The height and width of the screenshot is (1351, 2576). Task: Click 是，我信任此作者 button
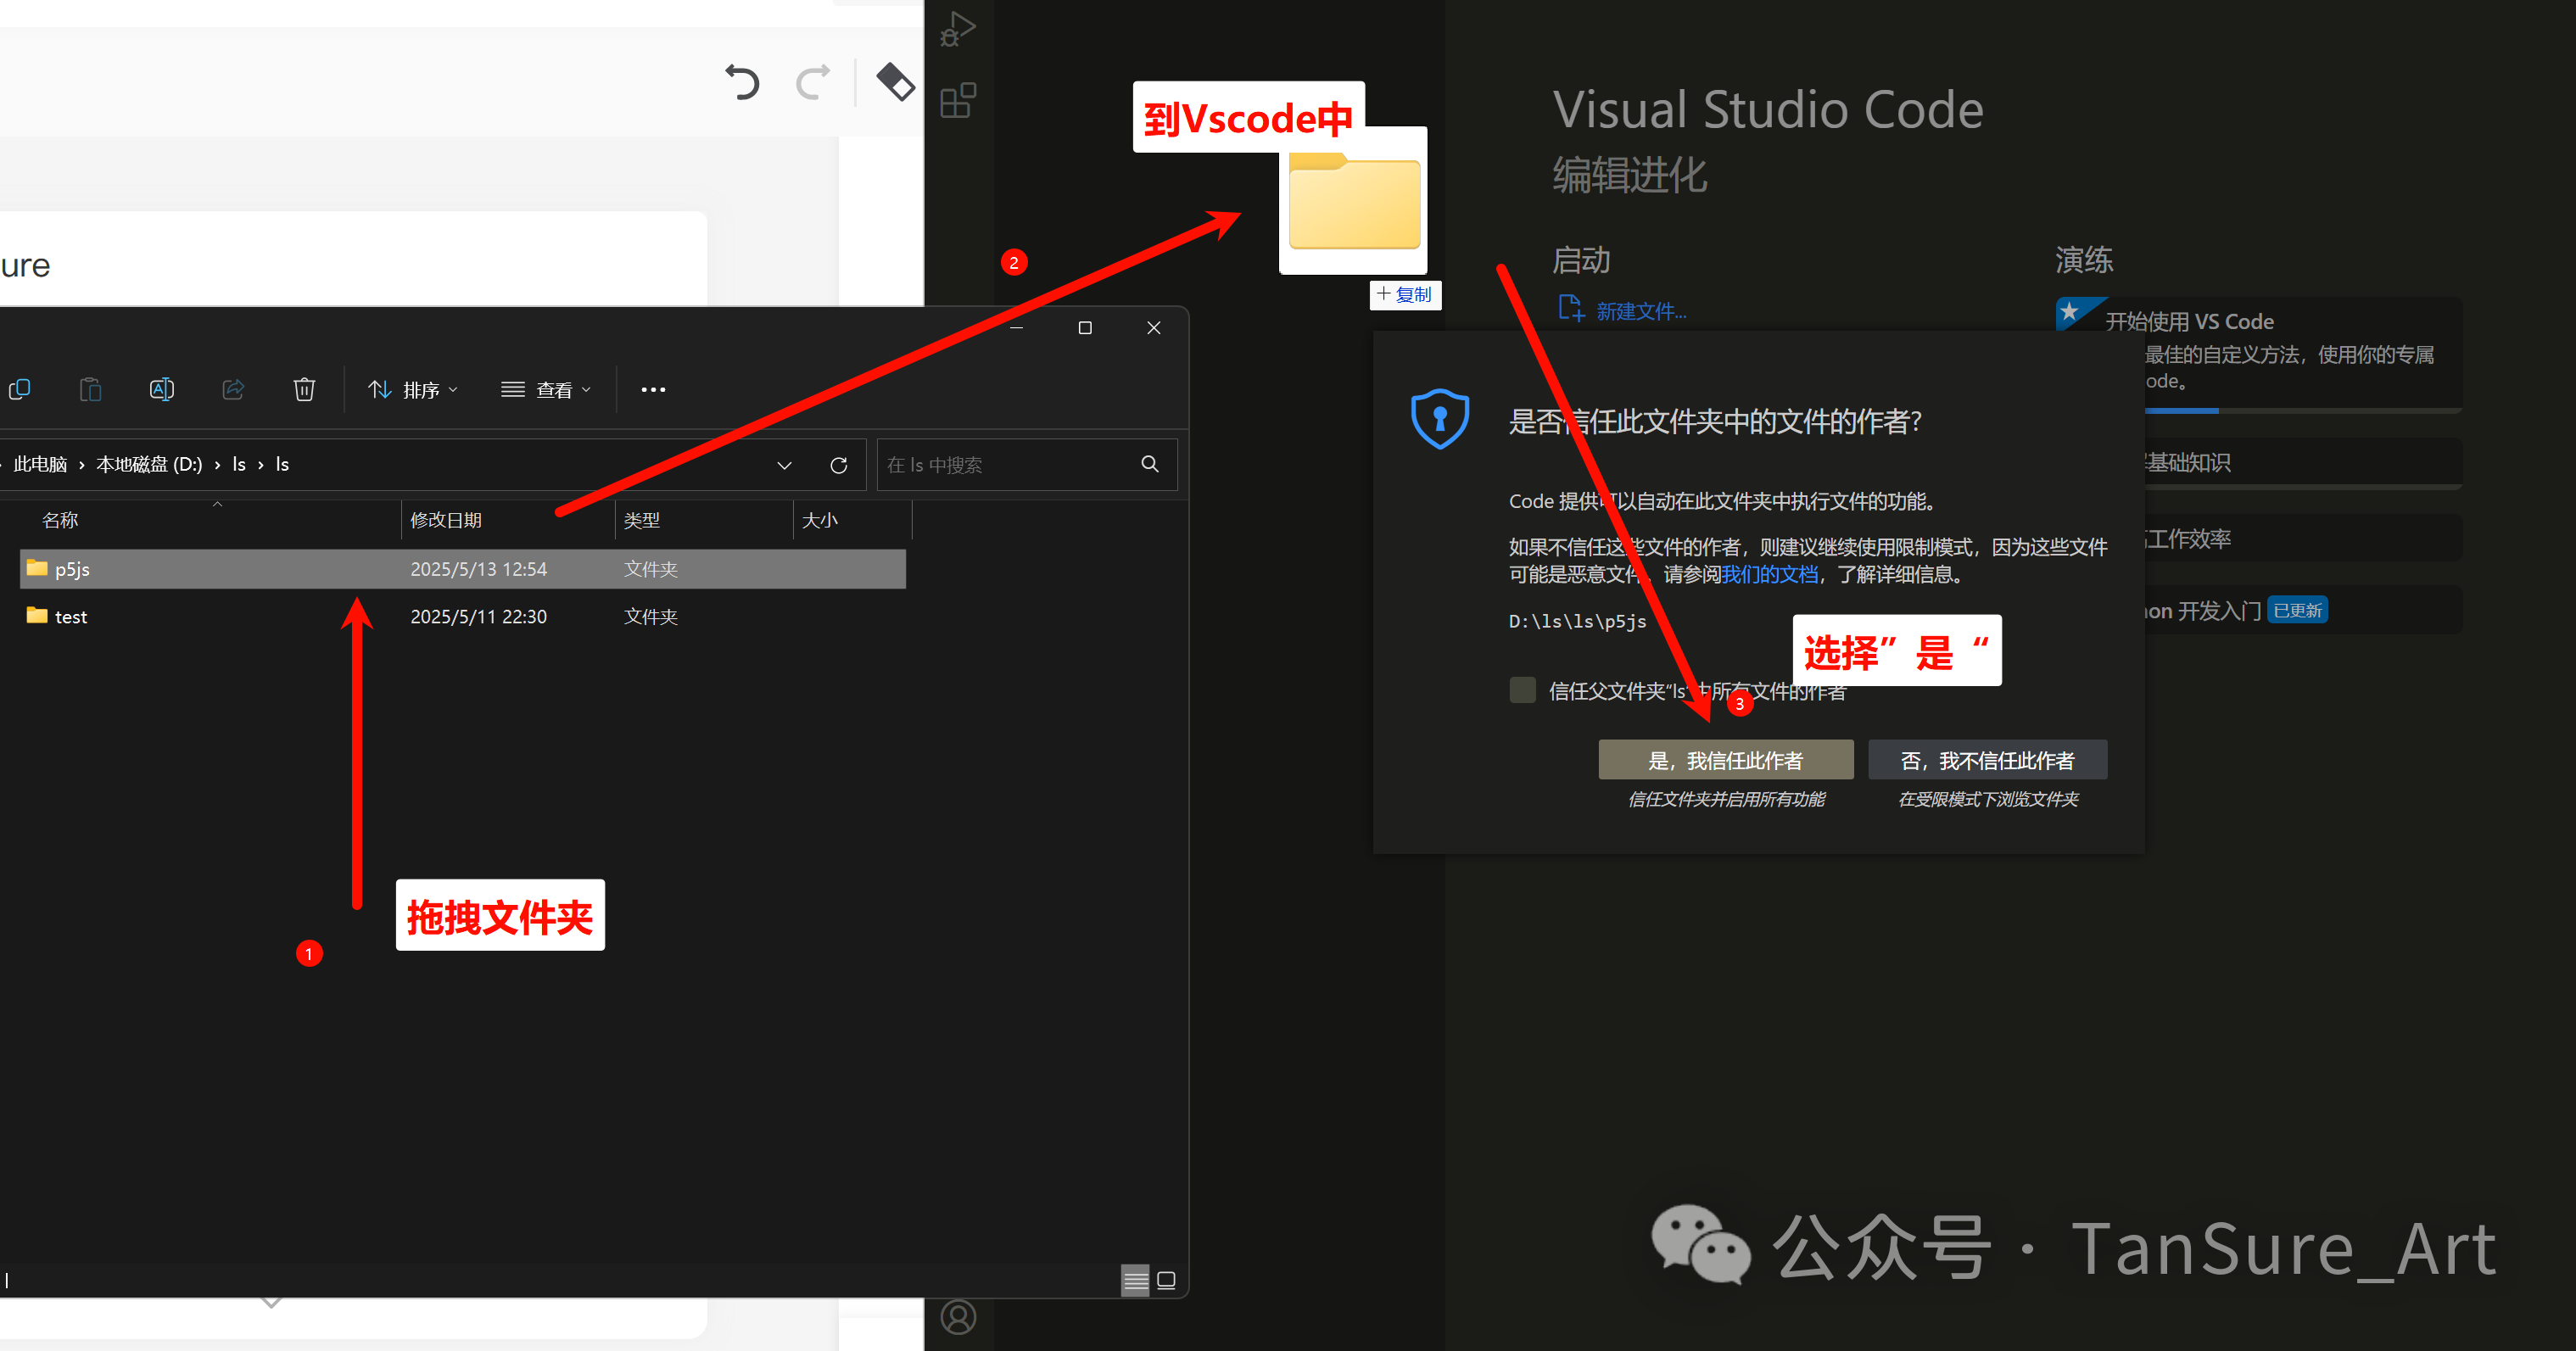[x=1725, y=760]
